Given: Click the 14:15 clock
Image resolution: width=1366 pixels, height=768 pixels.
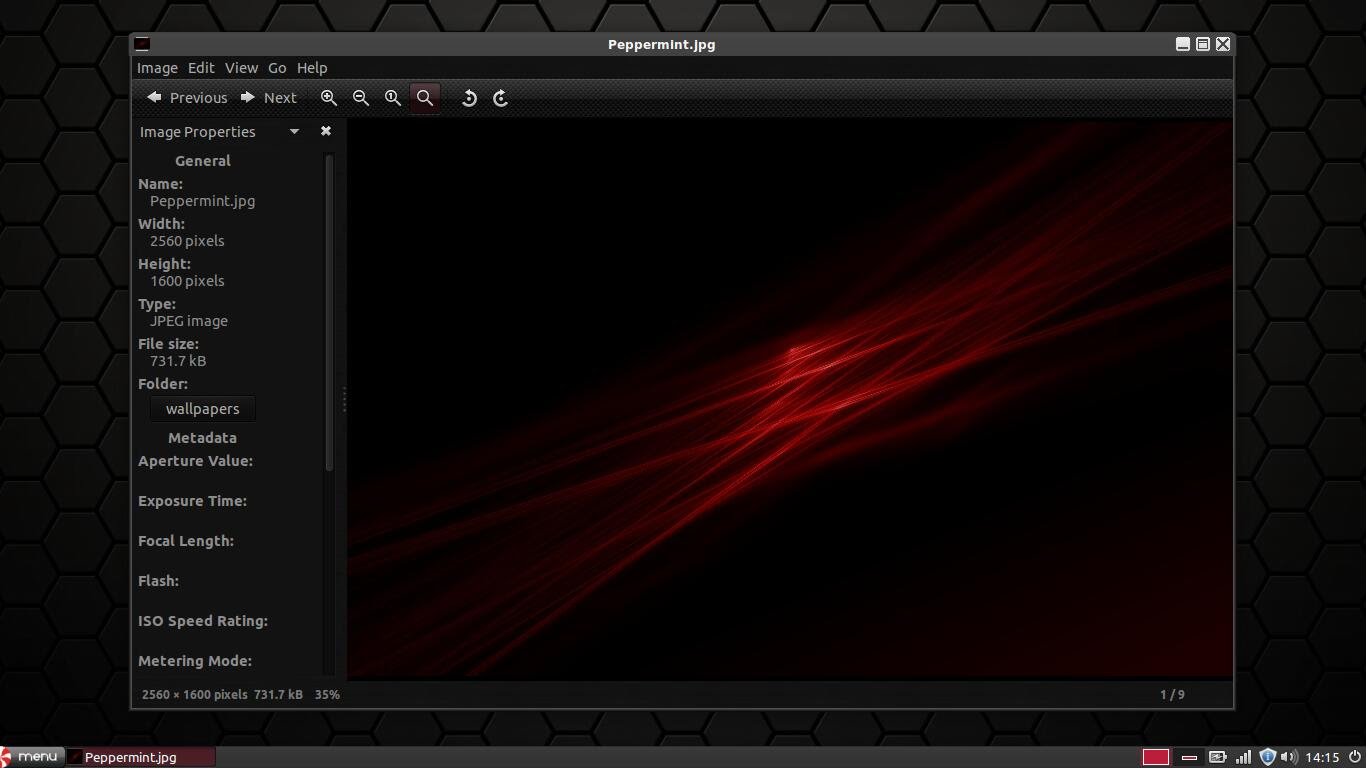Looking at the screenshot, I should [1322, 757].
